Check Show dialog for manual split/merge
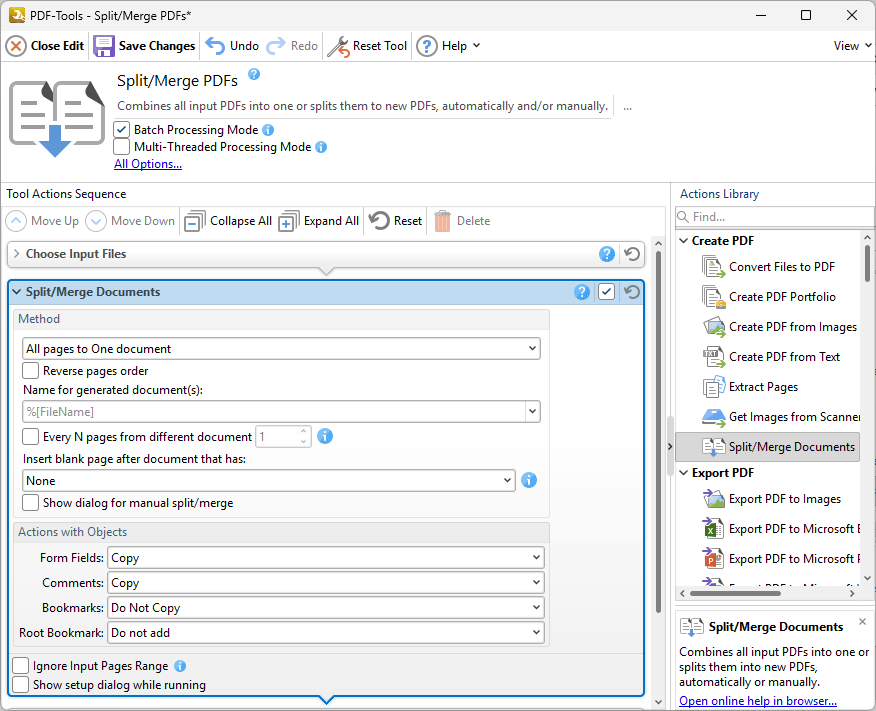Viewport: 876px width, 711px height. [x=30, y=503]
